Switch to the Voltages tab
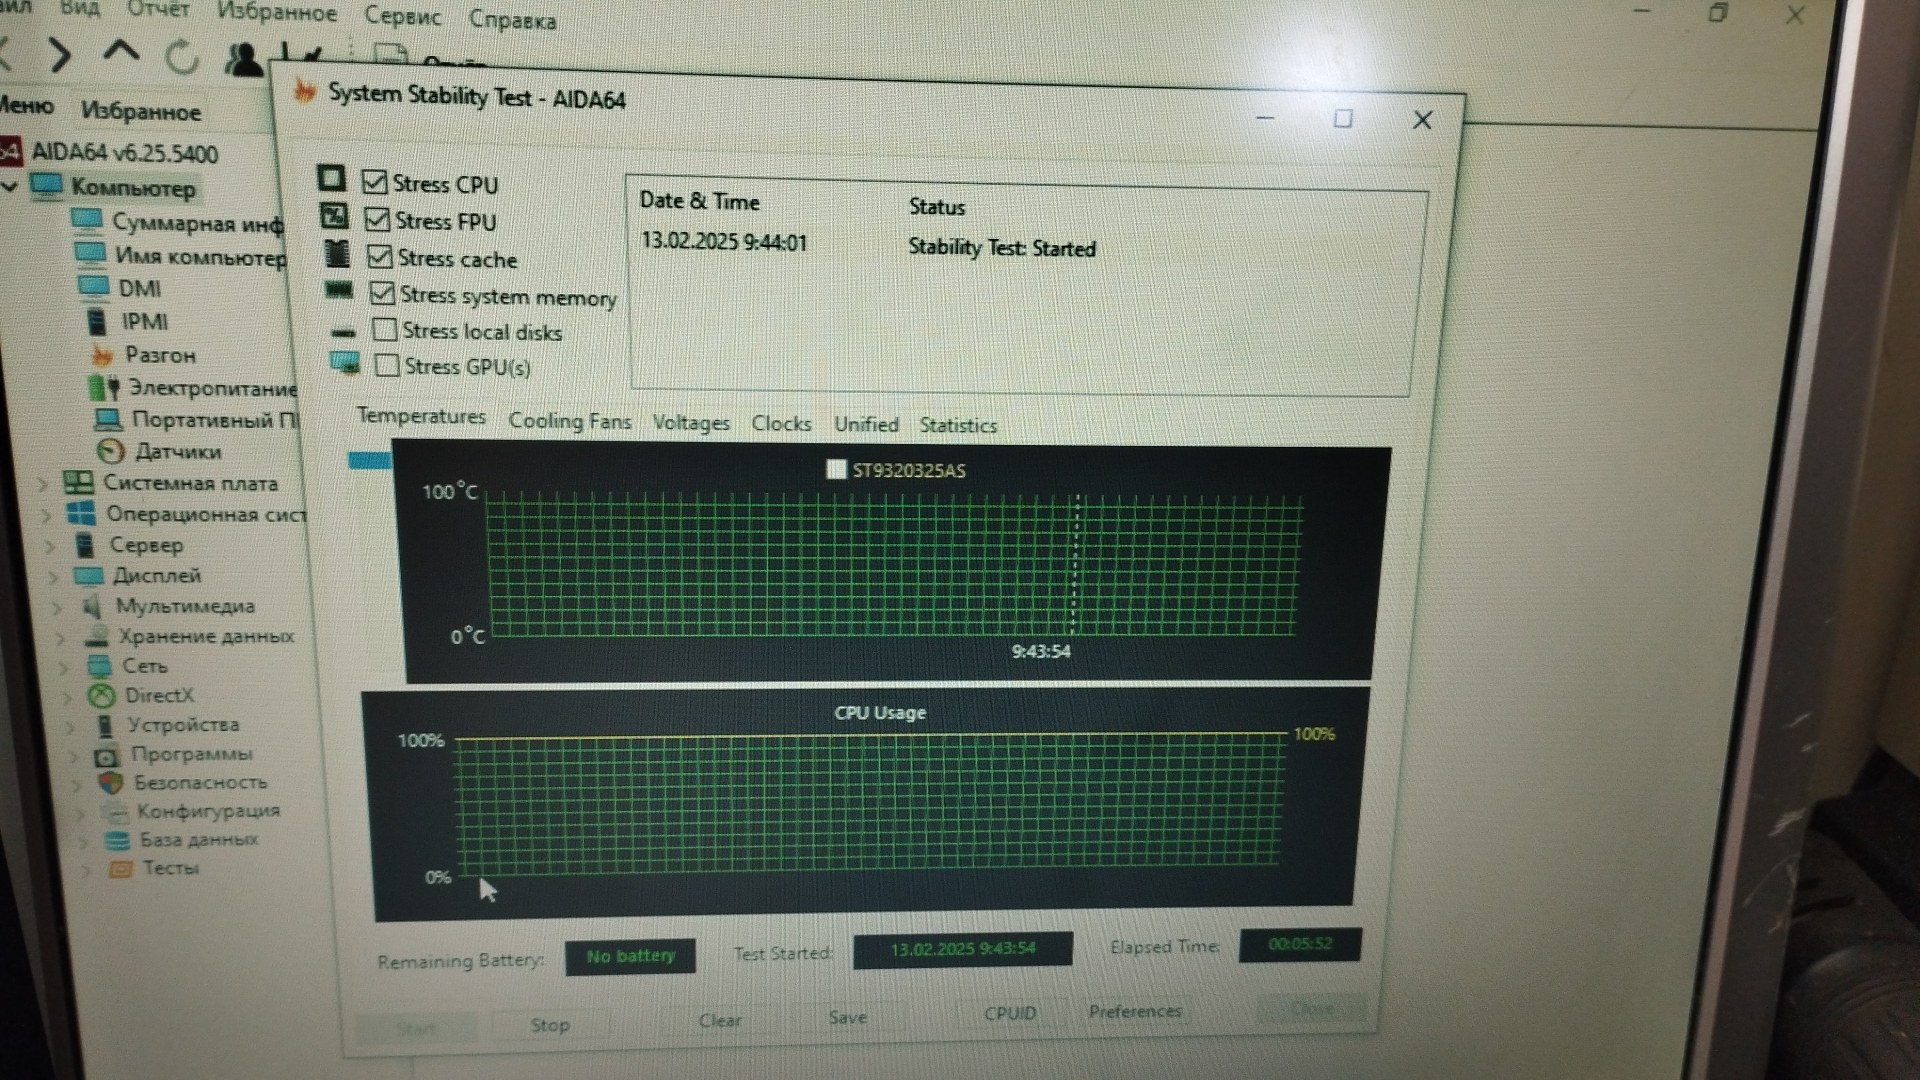Screen dimensions: 1920x1080 pos(691,423)
